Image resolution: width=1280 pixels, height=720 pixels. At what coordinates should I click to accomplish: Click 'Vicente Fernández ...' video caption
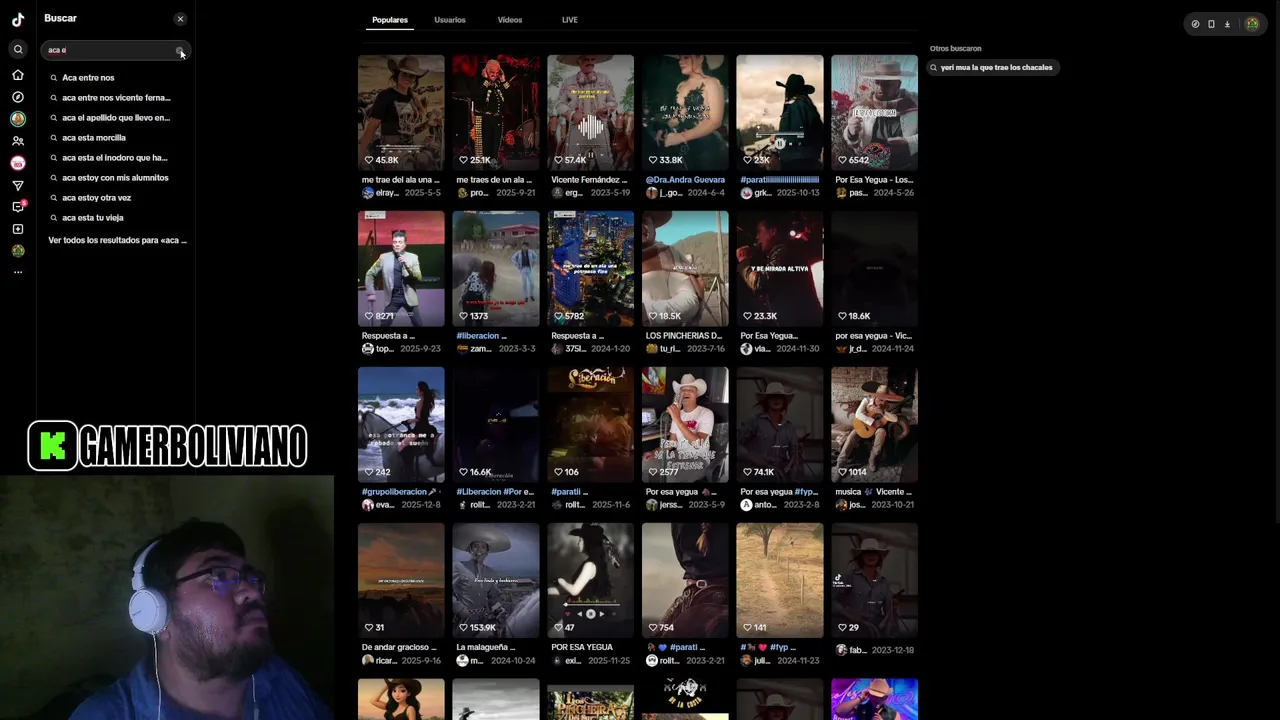tap(590, 180)
